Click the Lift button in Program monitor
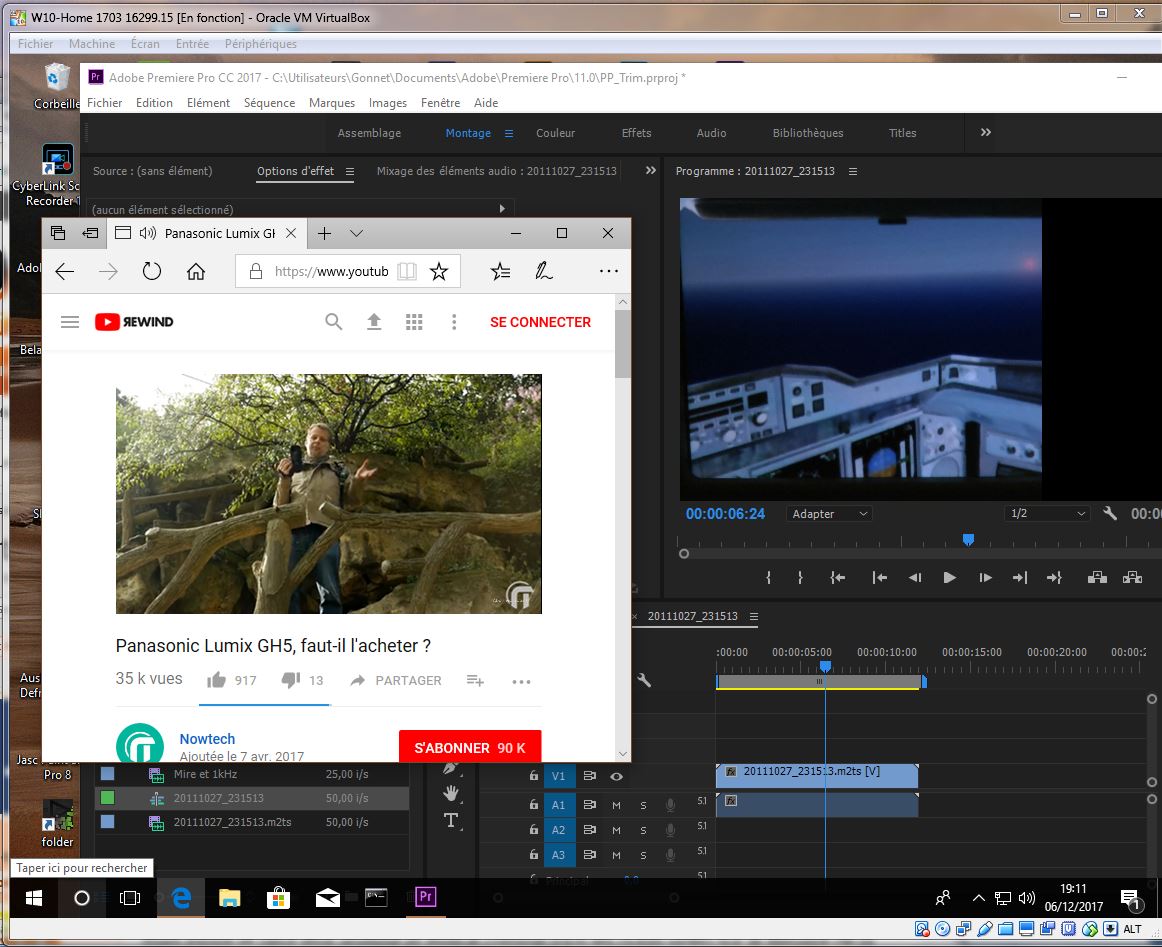Viewport: 1162px width, 947px height. coord(1097,578)
